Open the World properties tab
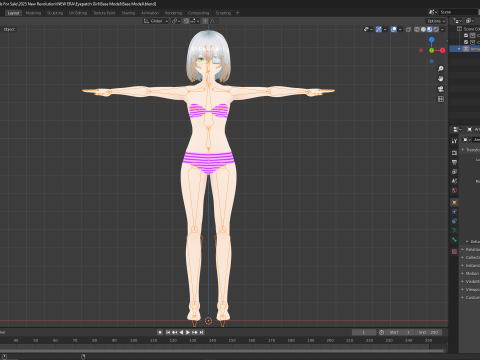The image size is (480, 360). tap(454, 191)
